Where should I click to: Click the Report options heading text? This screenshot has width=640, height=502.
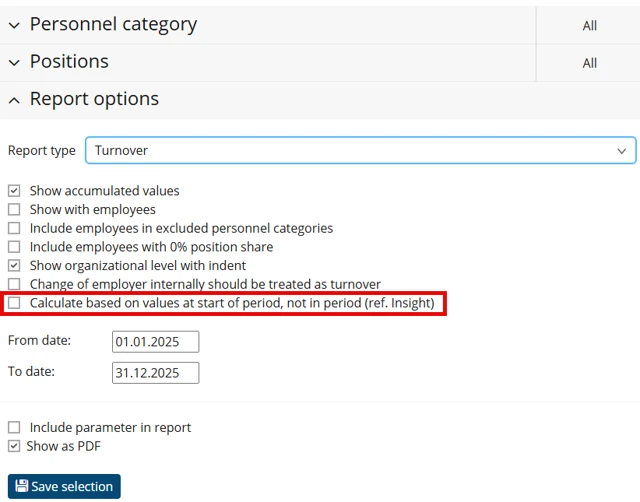[94, 100]
